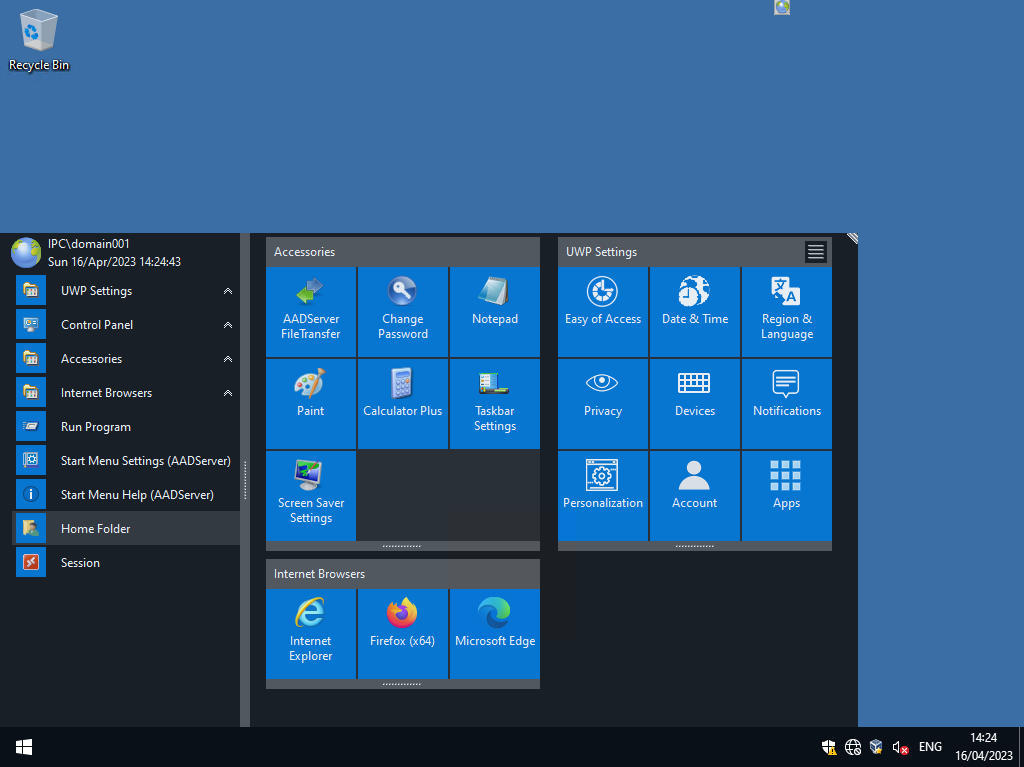
Task: Collapse the Control Panel chevron
Action: click(228, 325)
